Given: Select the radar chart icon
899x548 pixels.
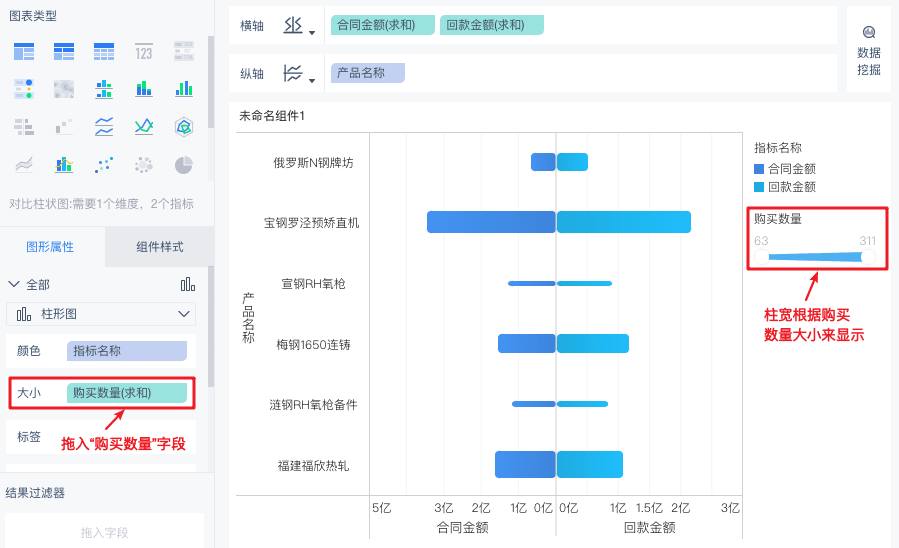Looking at the screenshot, I should click(x=183, y=127).
